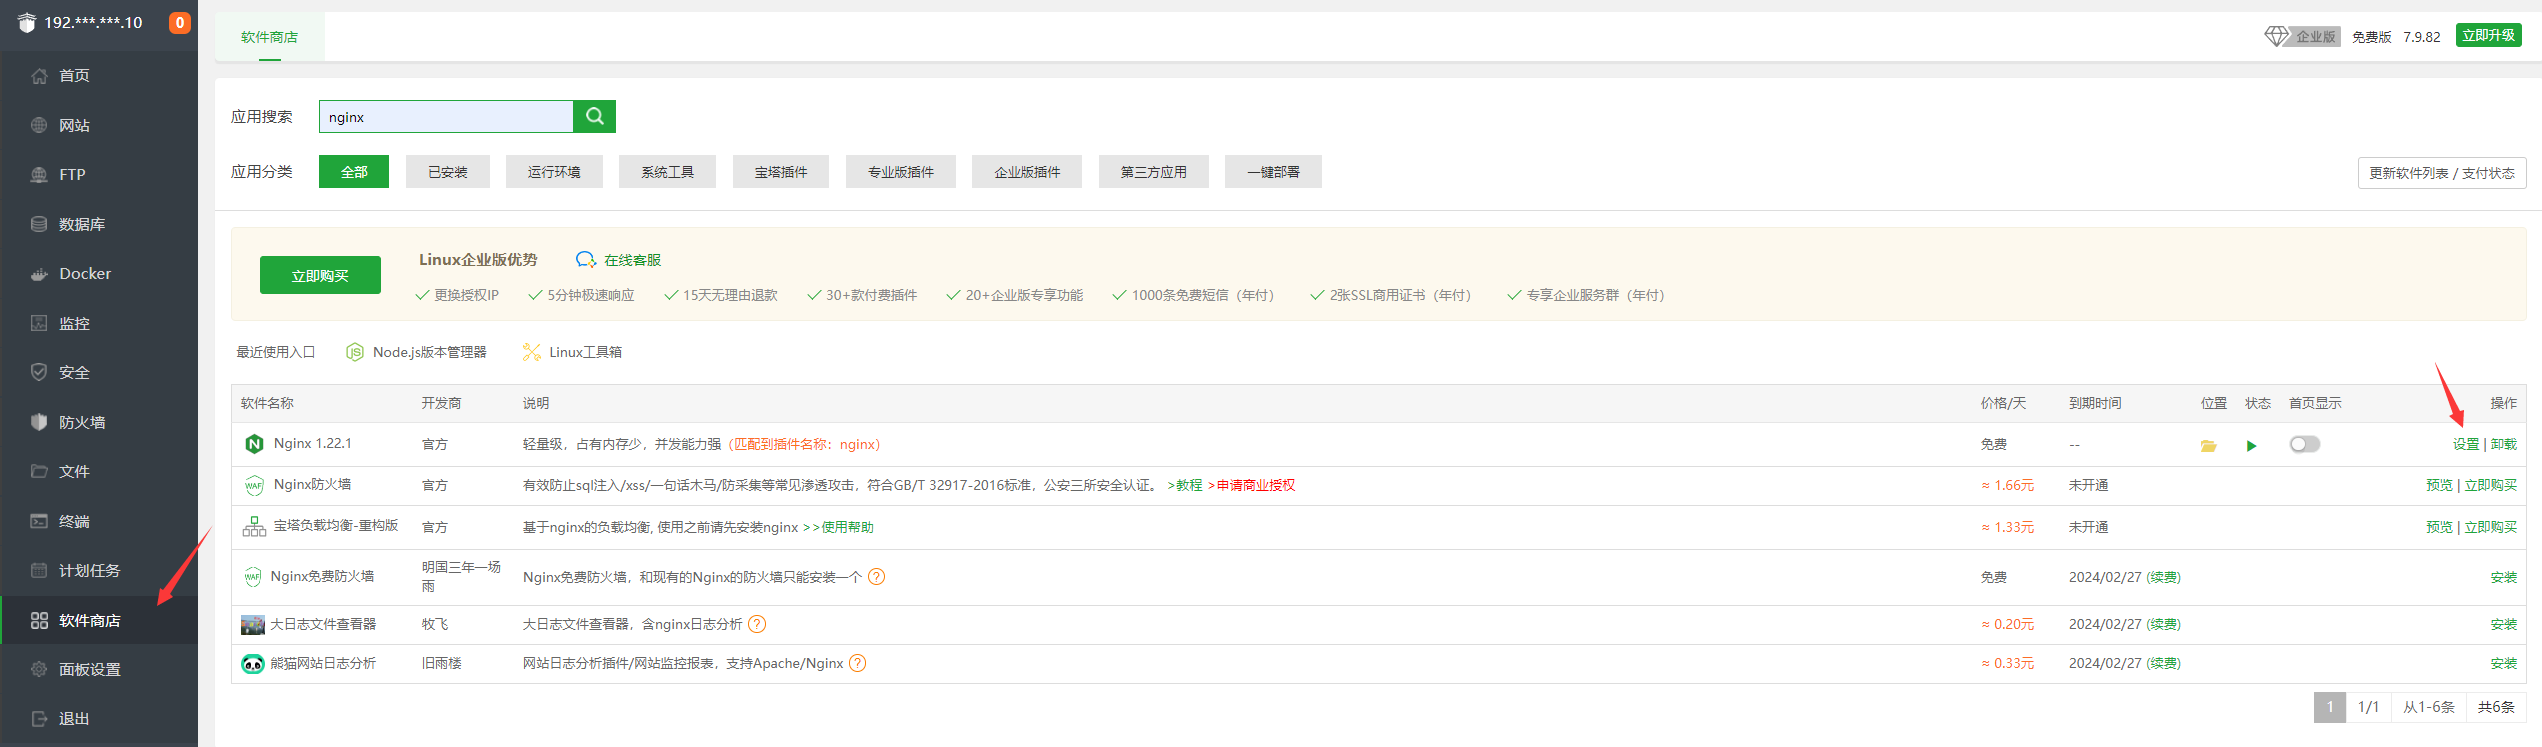Click 预览 for Nginx防火墙
This screenshot has width=2542, height=747.
click(2439, 485)
